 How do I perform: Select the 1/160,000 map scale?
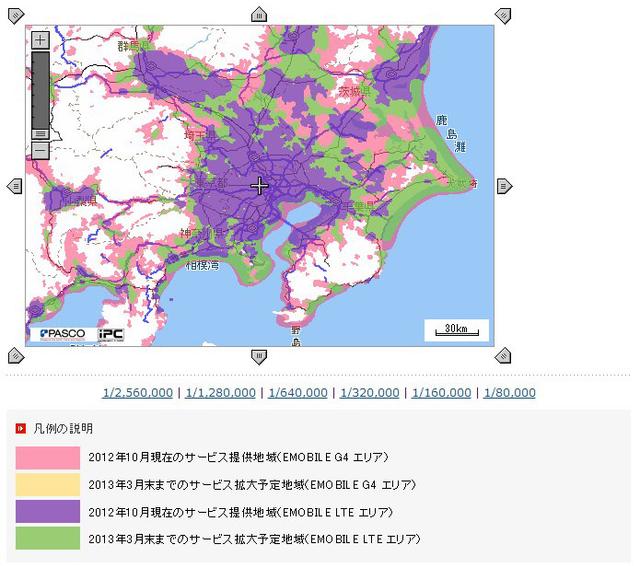[441, 393]
